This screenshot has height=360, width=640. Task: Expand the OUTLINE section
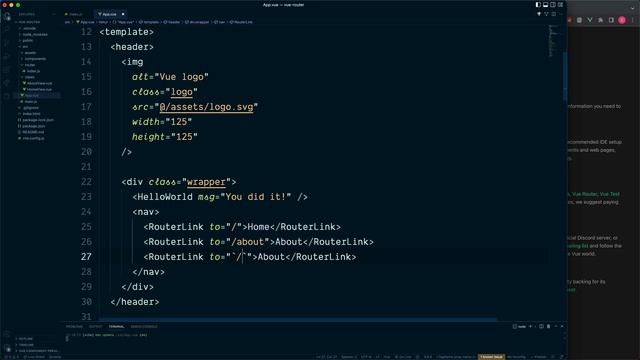25,339
